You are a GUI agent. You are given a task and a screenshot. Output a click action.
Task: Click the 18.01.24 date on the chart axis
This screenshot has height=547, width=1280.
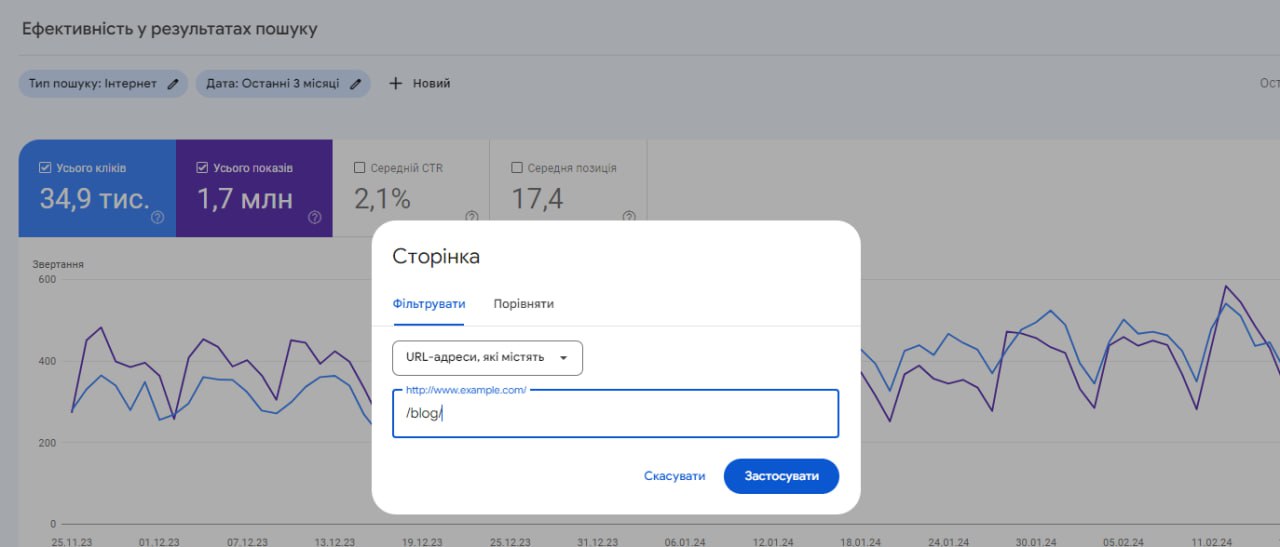(x=861, y=541)
